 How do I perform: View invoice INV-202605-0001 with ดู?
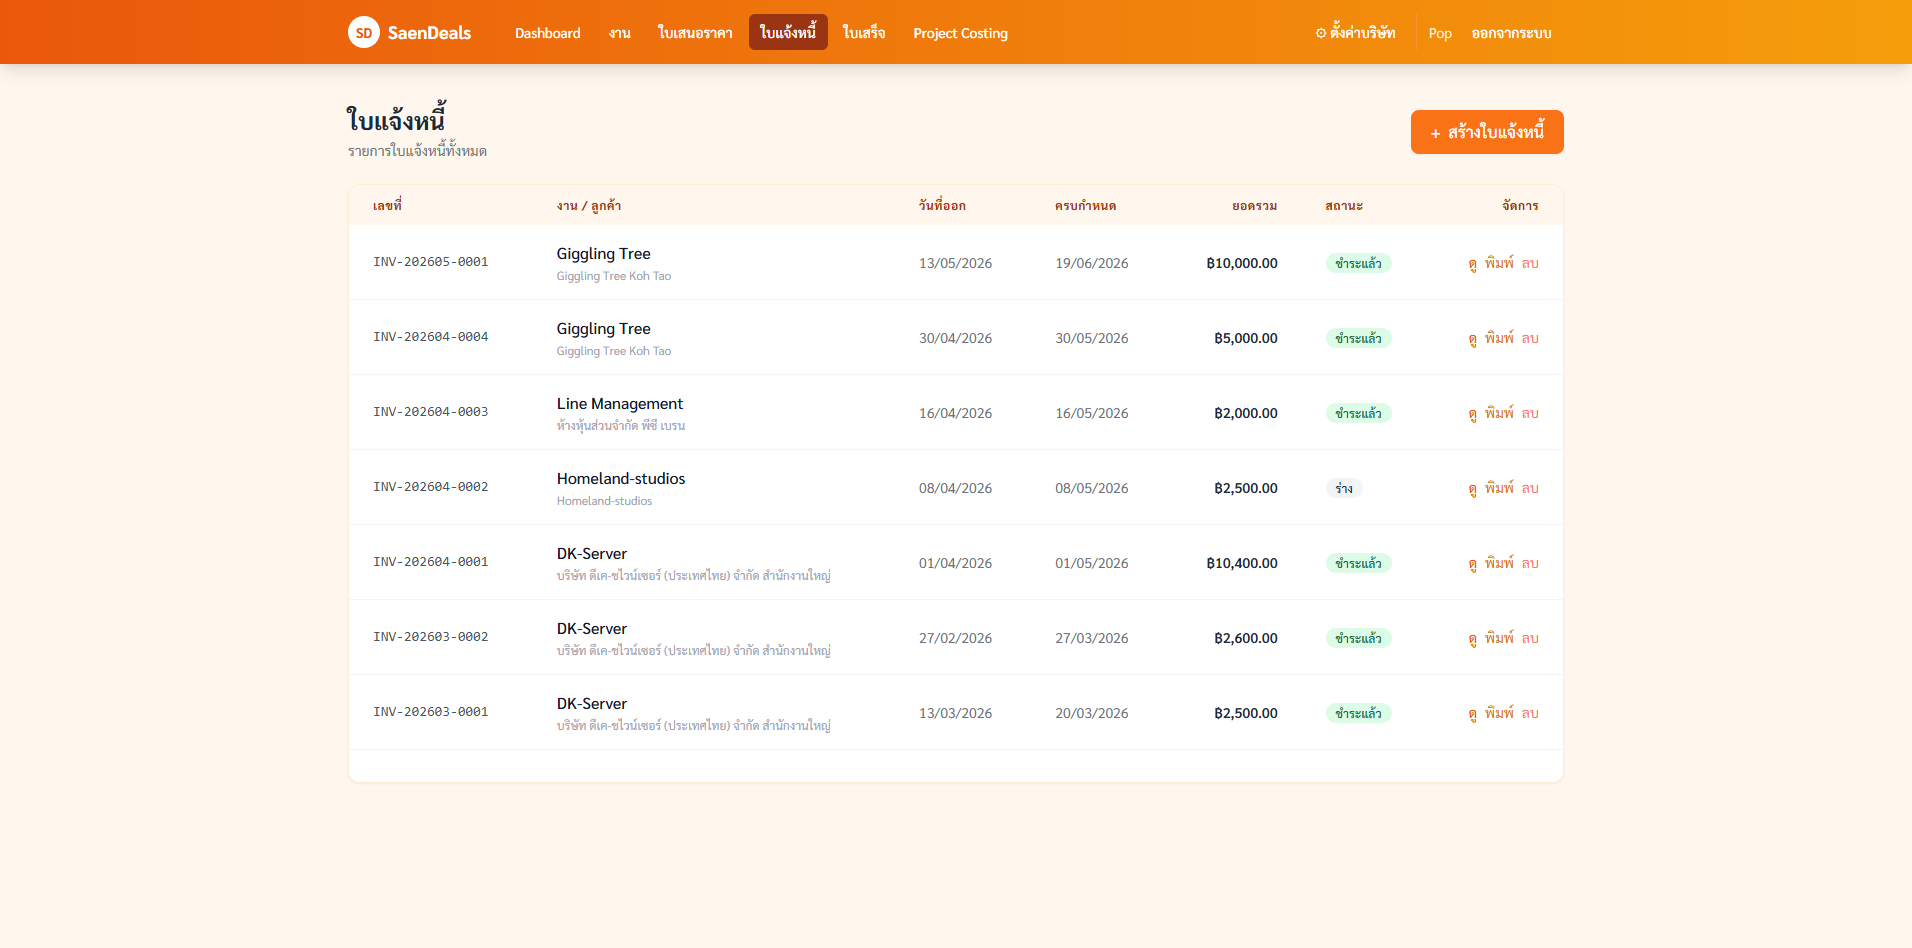[x=1472, y=264]
